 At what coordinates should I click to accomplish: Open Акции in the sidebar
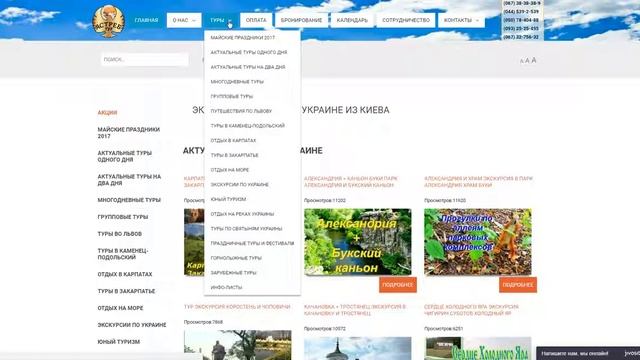(x=107, y=113)
